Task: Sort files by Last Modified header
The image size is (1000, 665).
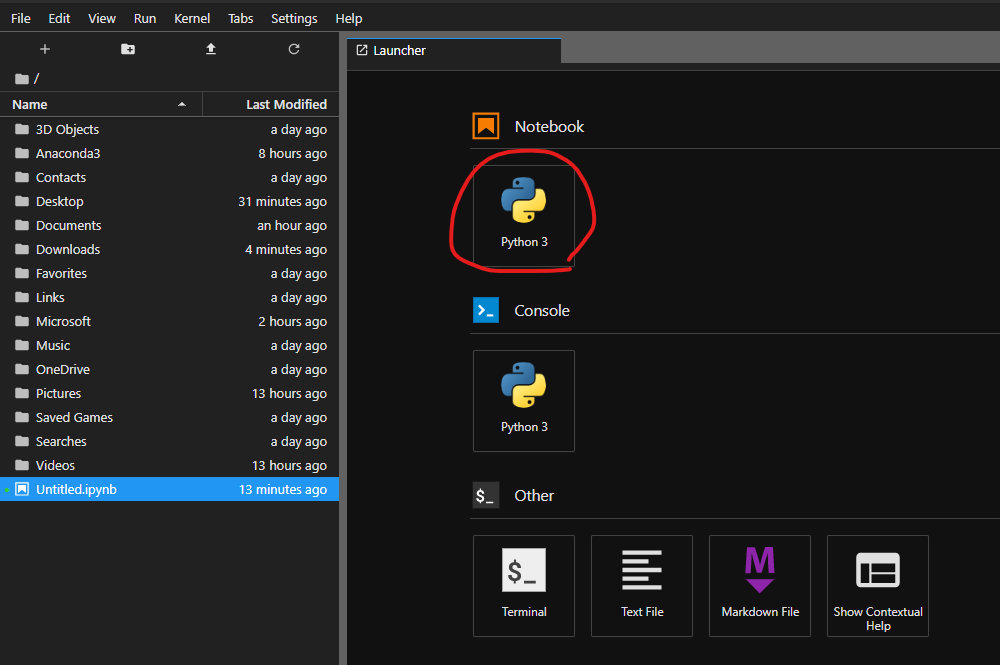Action: [x=270, y=105]
